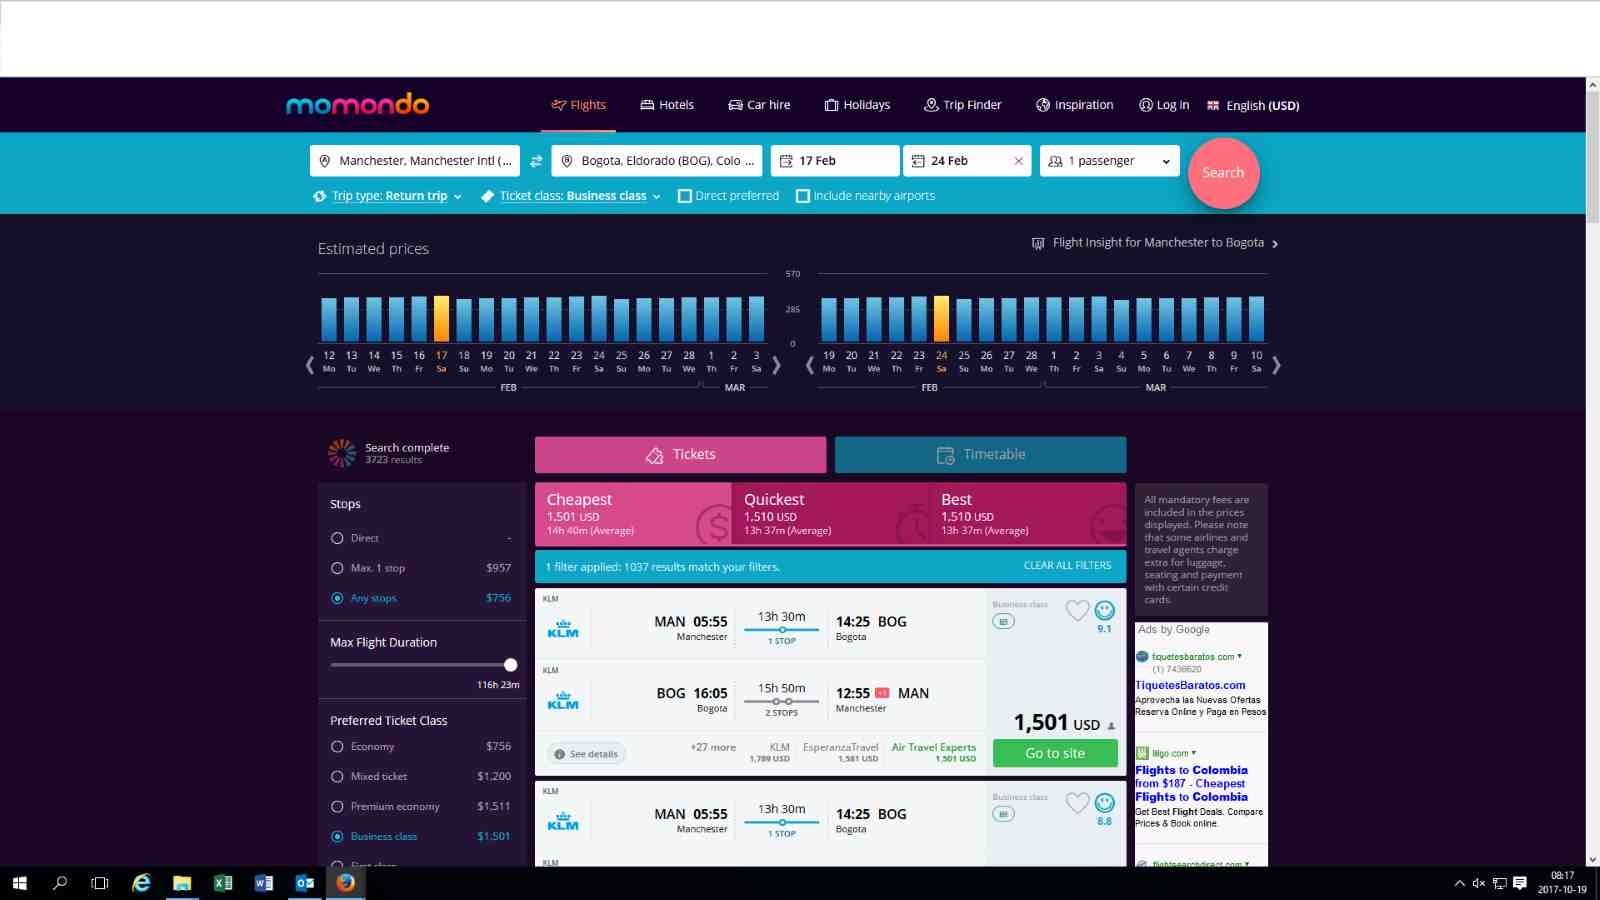Sort results by Quickest
Viewport: 1600px width, 900px height.
830,514
